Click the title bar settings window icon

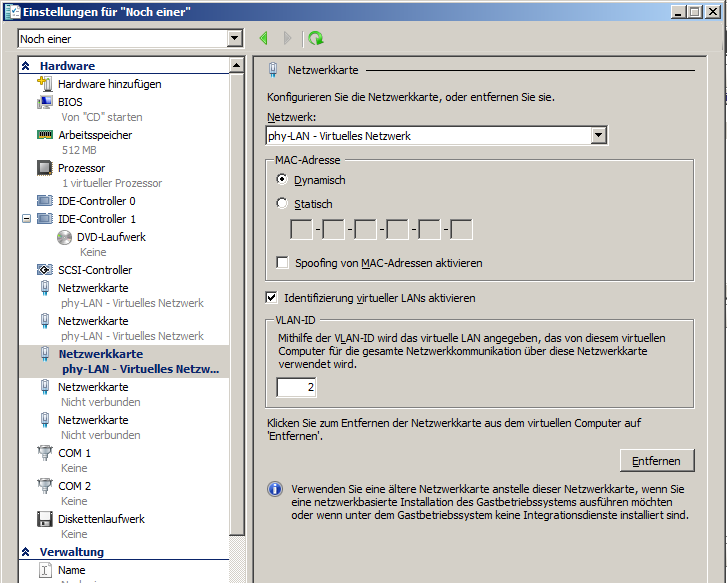pyautogui.click(x=13, y=12)
